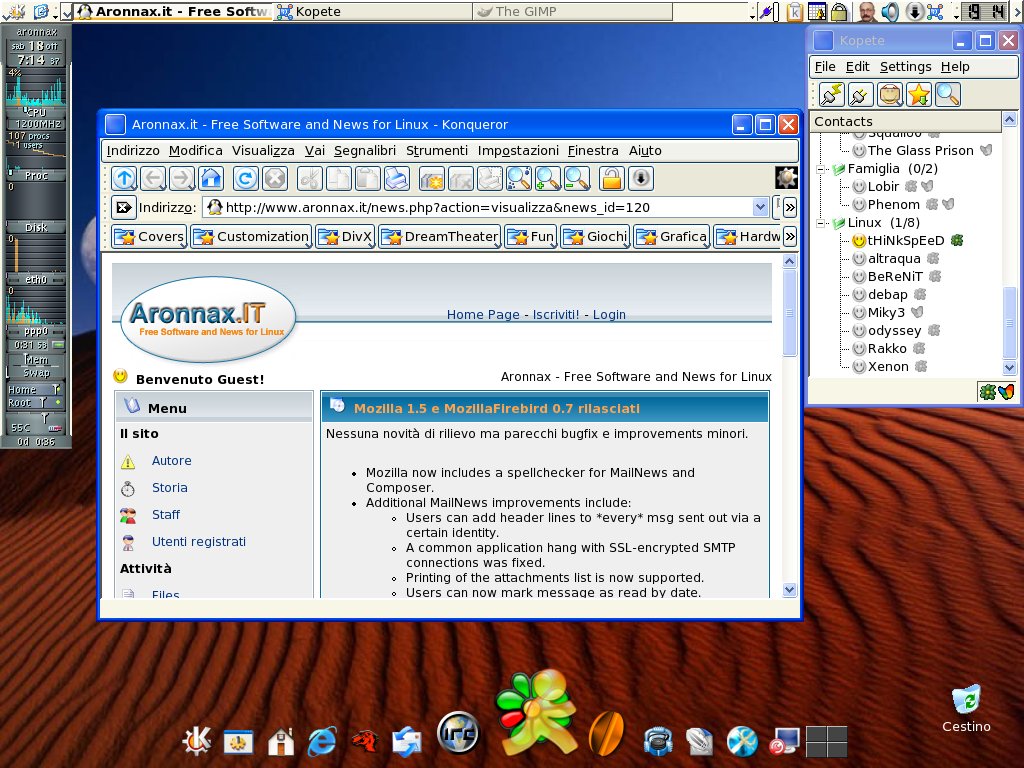Click the coffee bean icon in the dock

coord(606,733)
